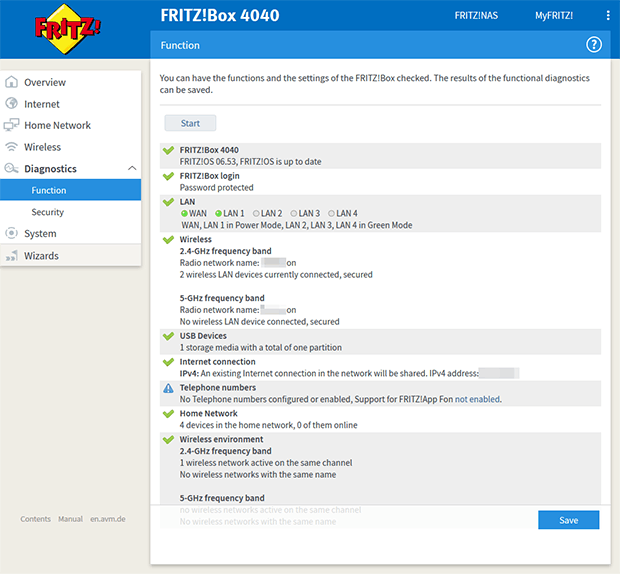Click 'WAN, LAN 1 in Power Mode' text

point(297,225)
